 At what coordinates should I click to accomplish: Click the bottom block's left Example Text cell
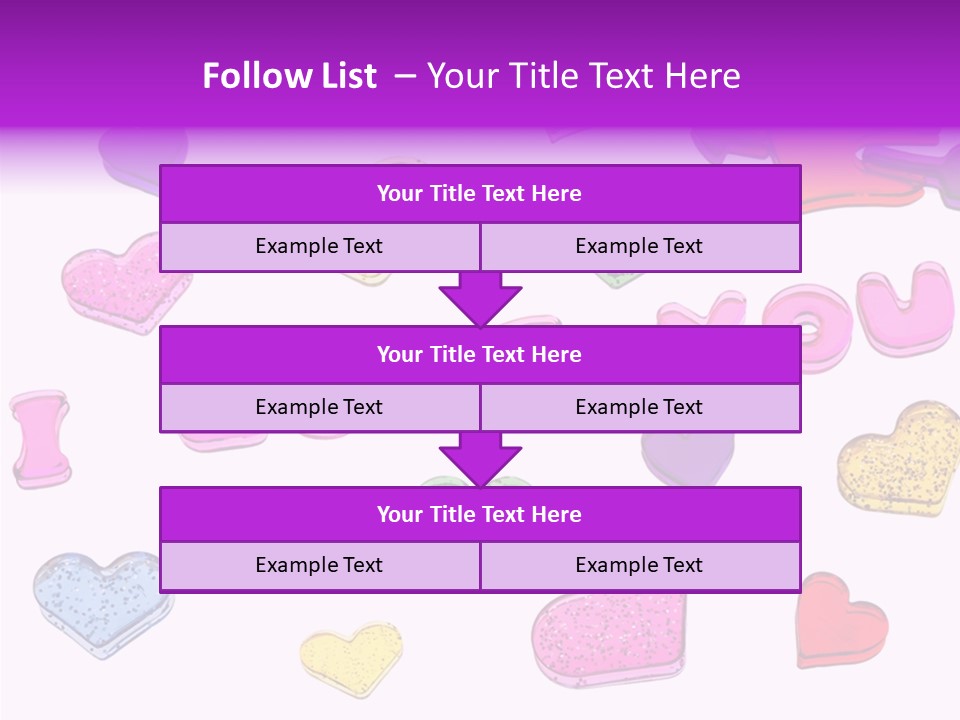[x=320, y=566]
